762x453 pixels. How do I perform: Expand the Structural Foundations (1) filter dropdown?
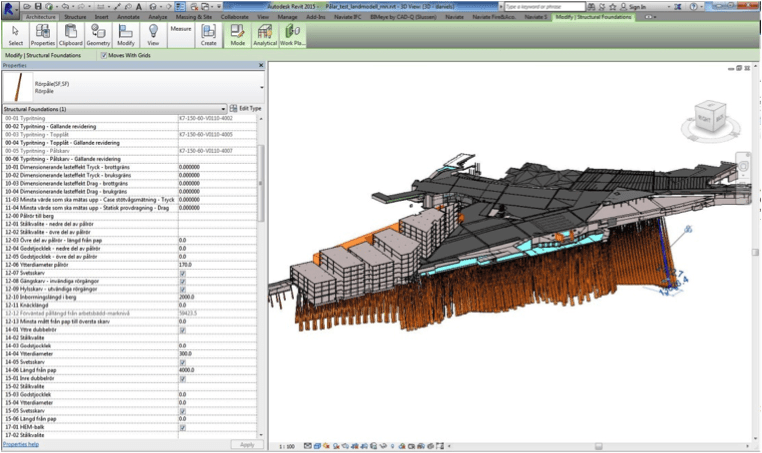223,108
